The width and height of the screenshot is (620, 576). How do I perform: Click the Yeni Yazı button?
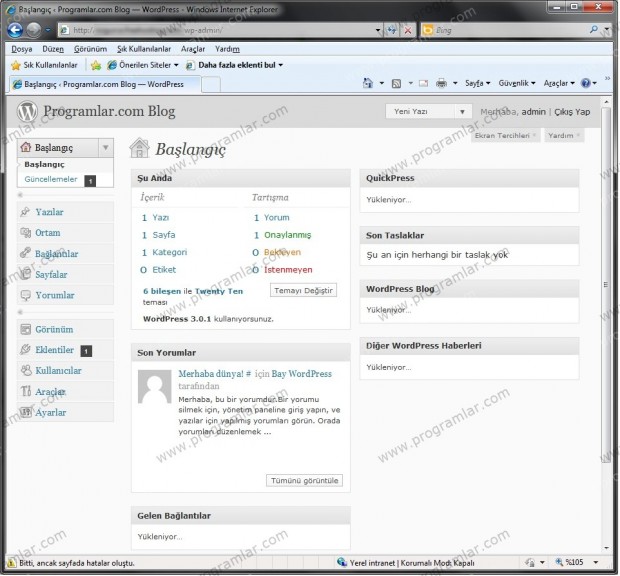420,111
